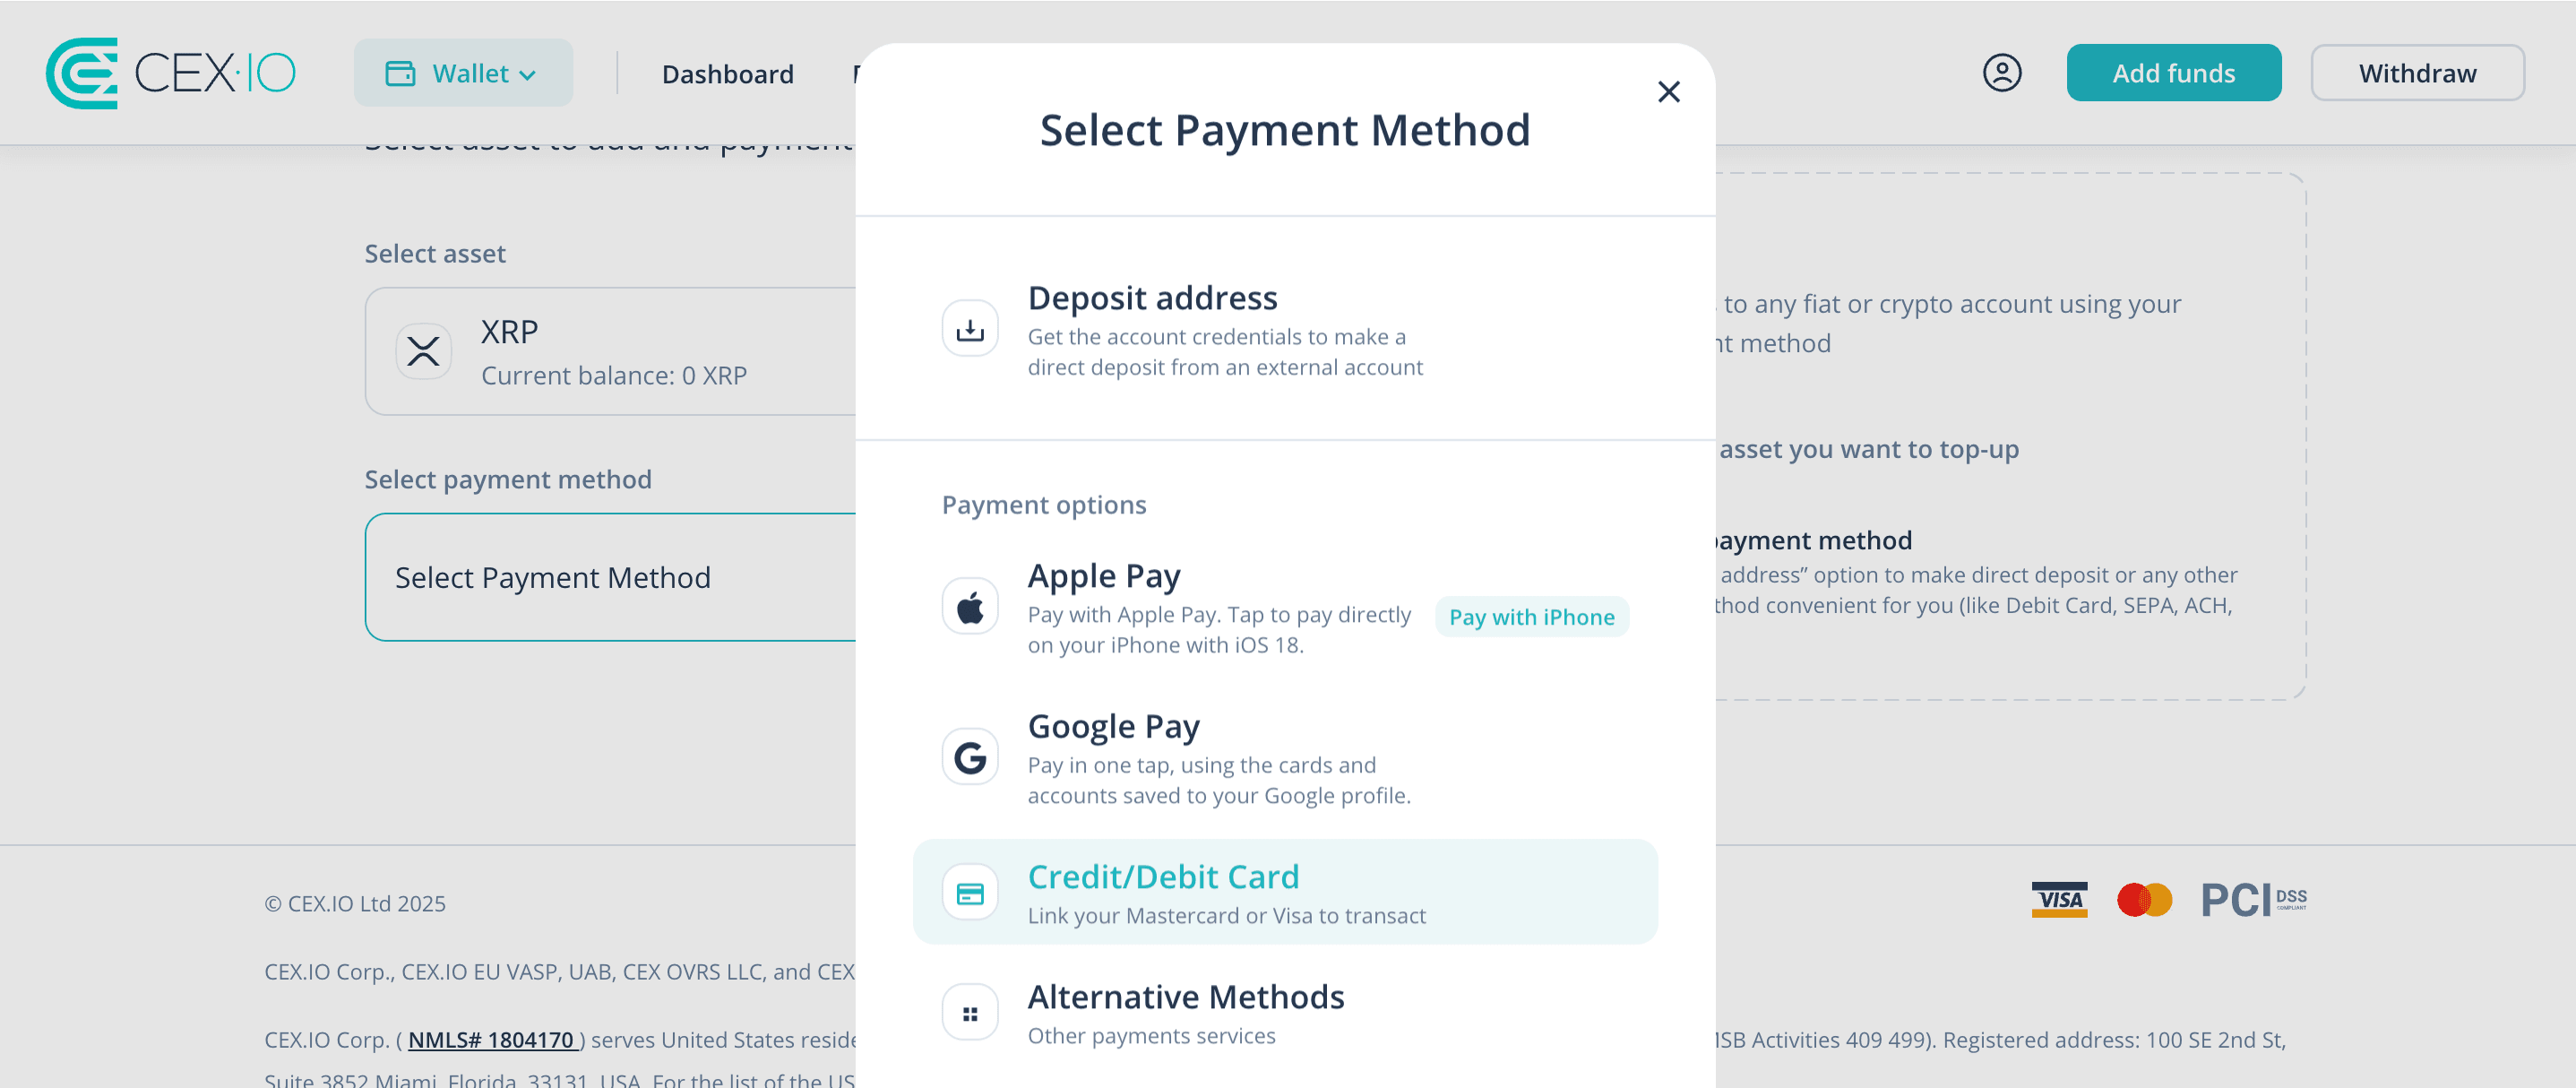
Task: Click the XRP asset icon
Action: point(424,351)
